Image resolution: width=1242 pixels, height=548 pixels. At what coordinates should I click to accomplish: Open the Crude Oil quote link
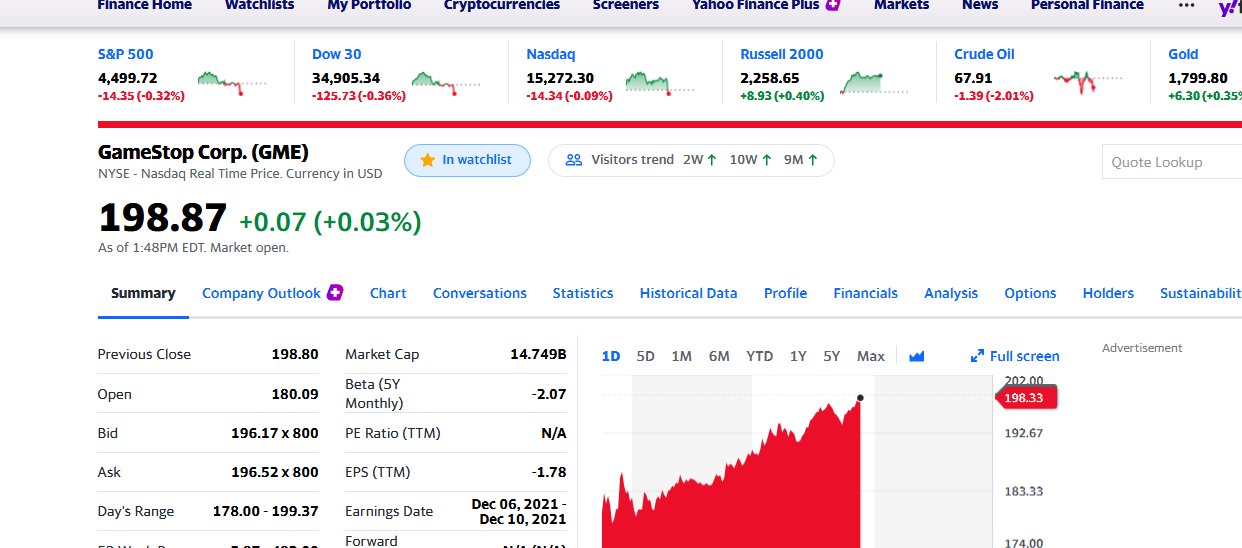pyautogui.click(x=984, y=54)
